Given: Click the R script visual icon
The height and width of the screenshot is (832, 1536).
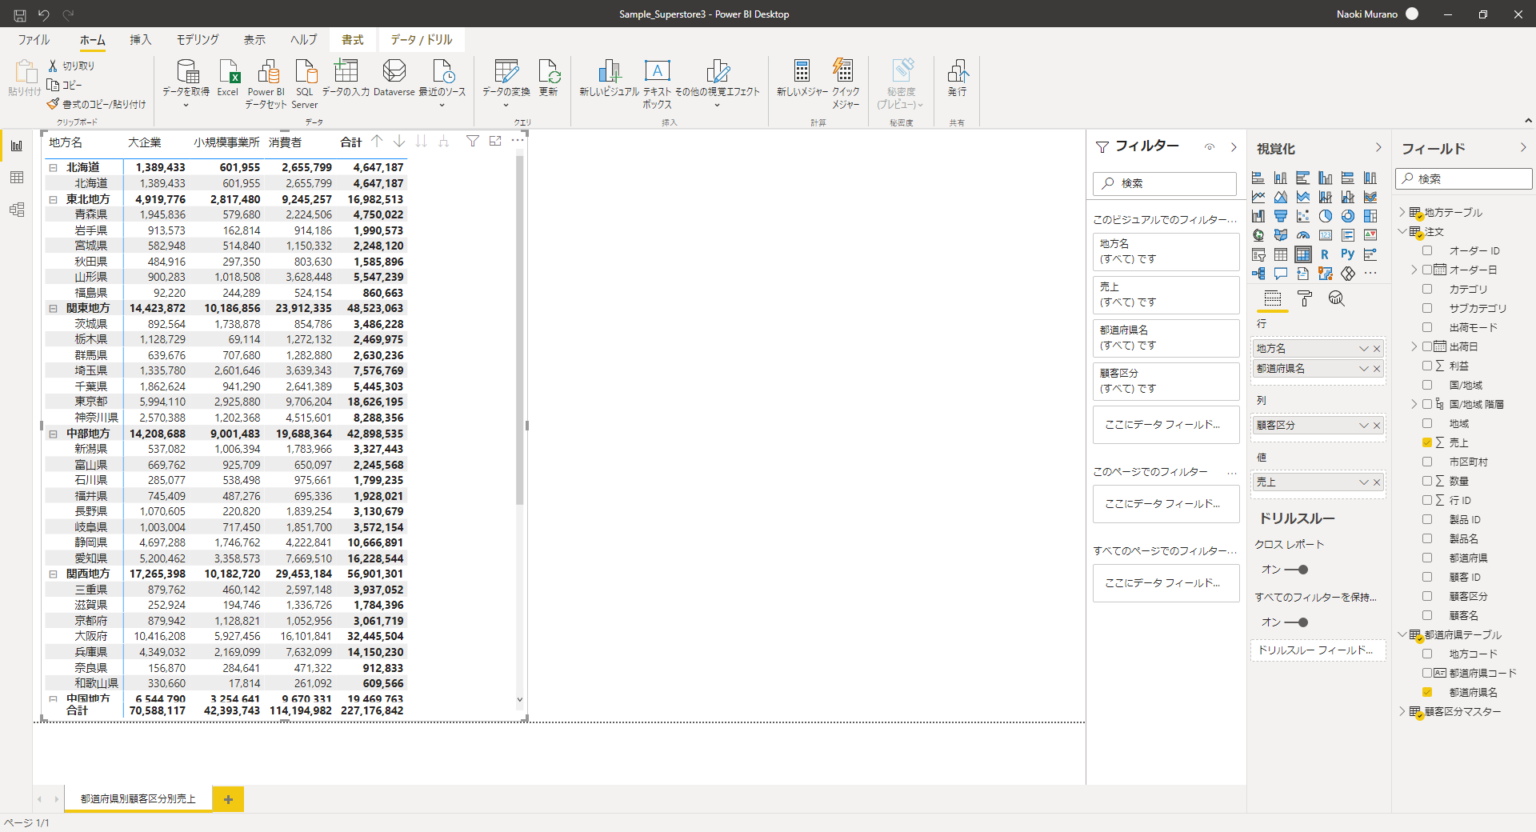Looking at the screenshot, I should pos(1325,254).
